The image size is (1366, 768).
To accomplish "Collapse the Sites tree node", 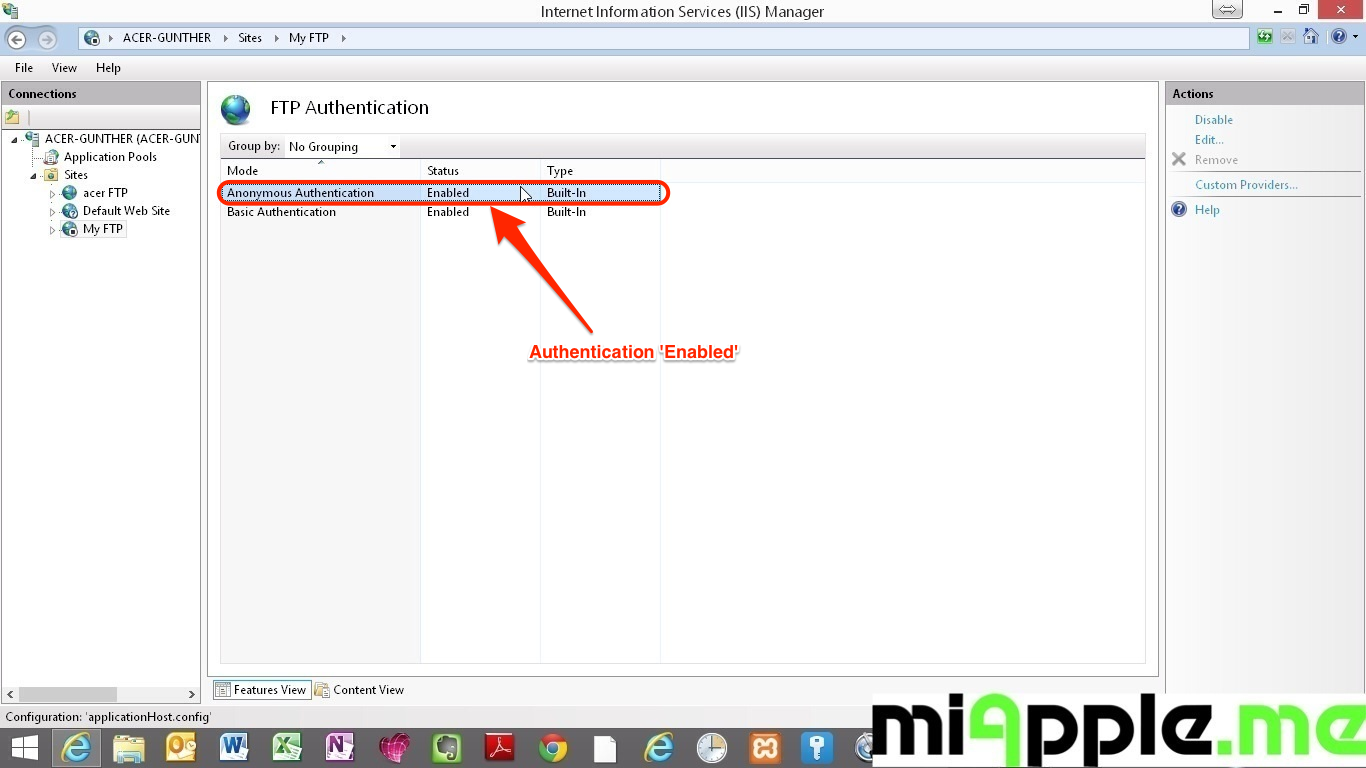I will tap(33, 176).
